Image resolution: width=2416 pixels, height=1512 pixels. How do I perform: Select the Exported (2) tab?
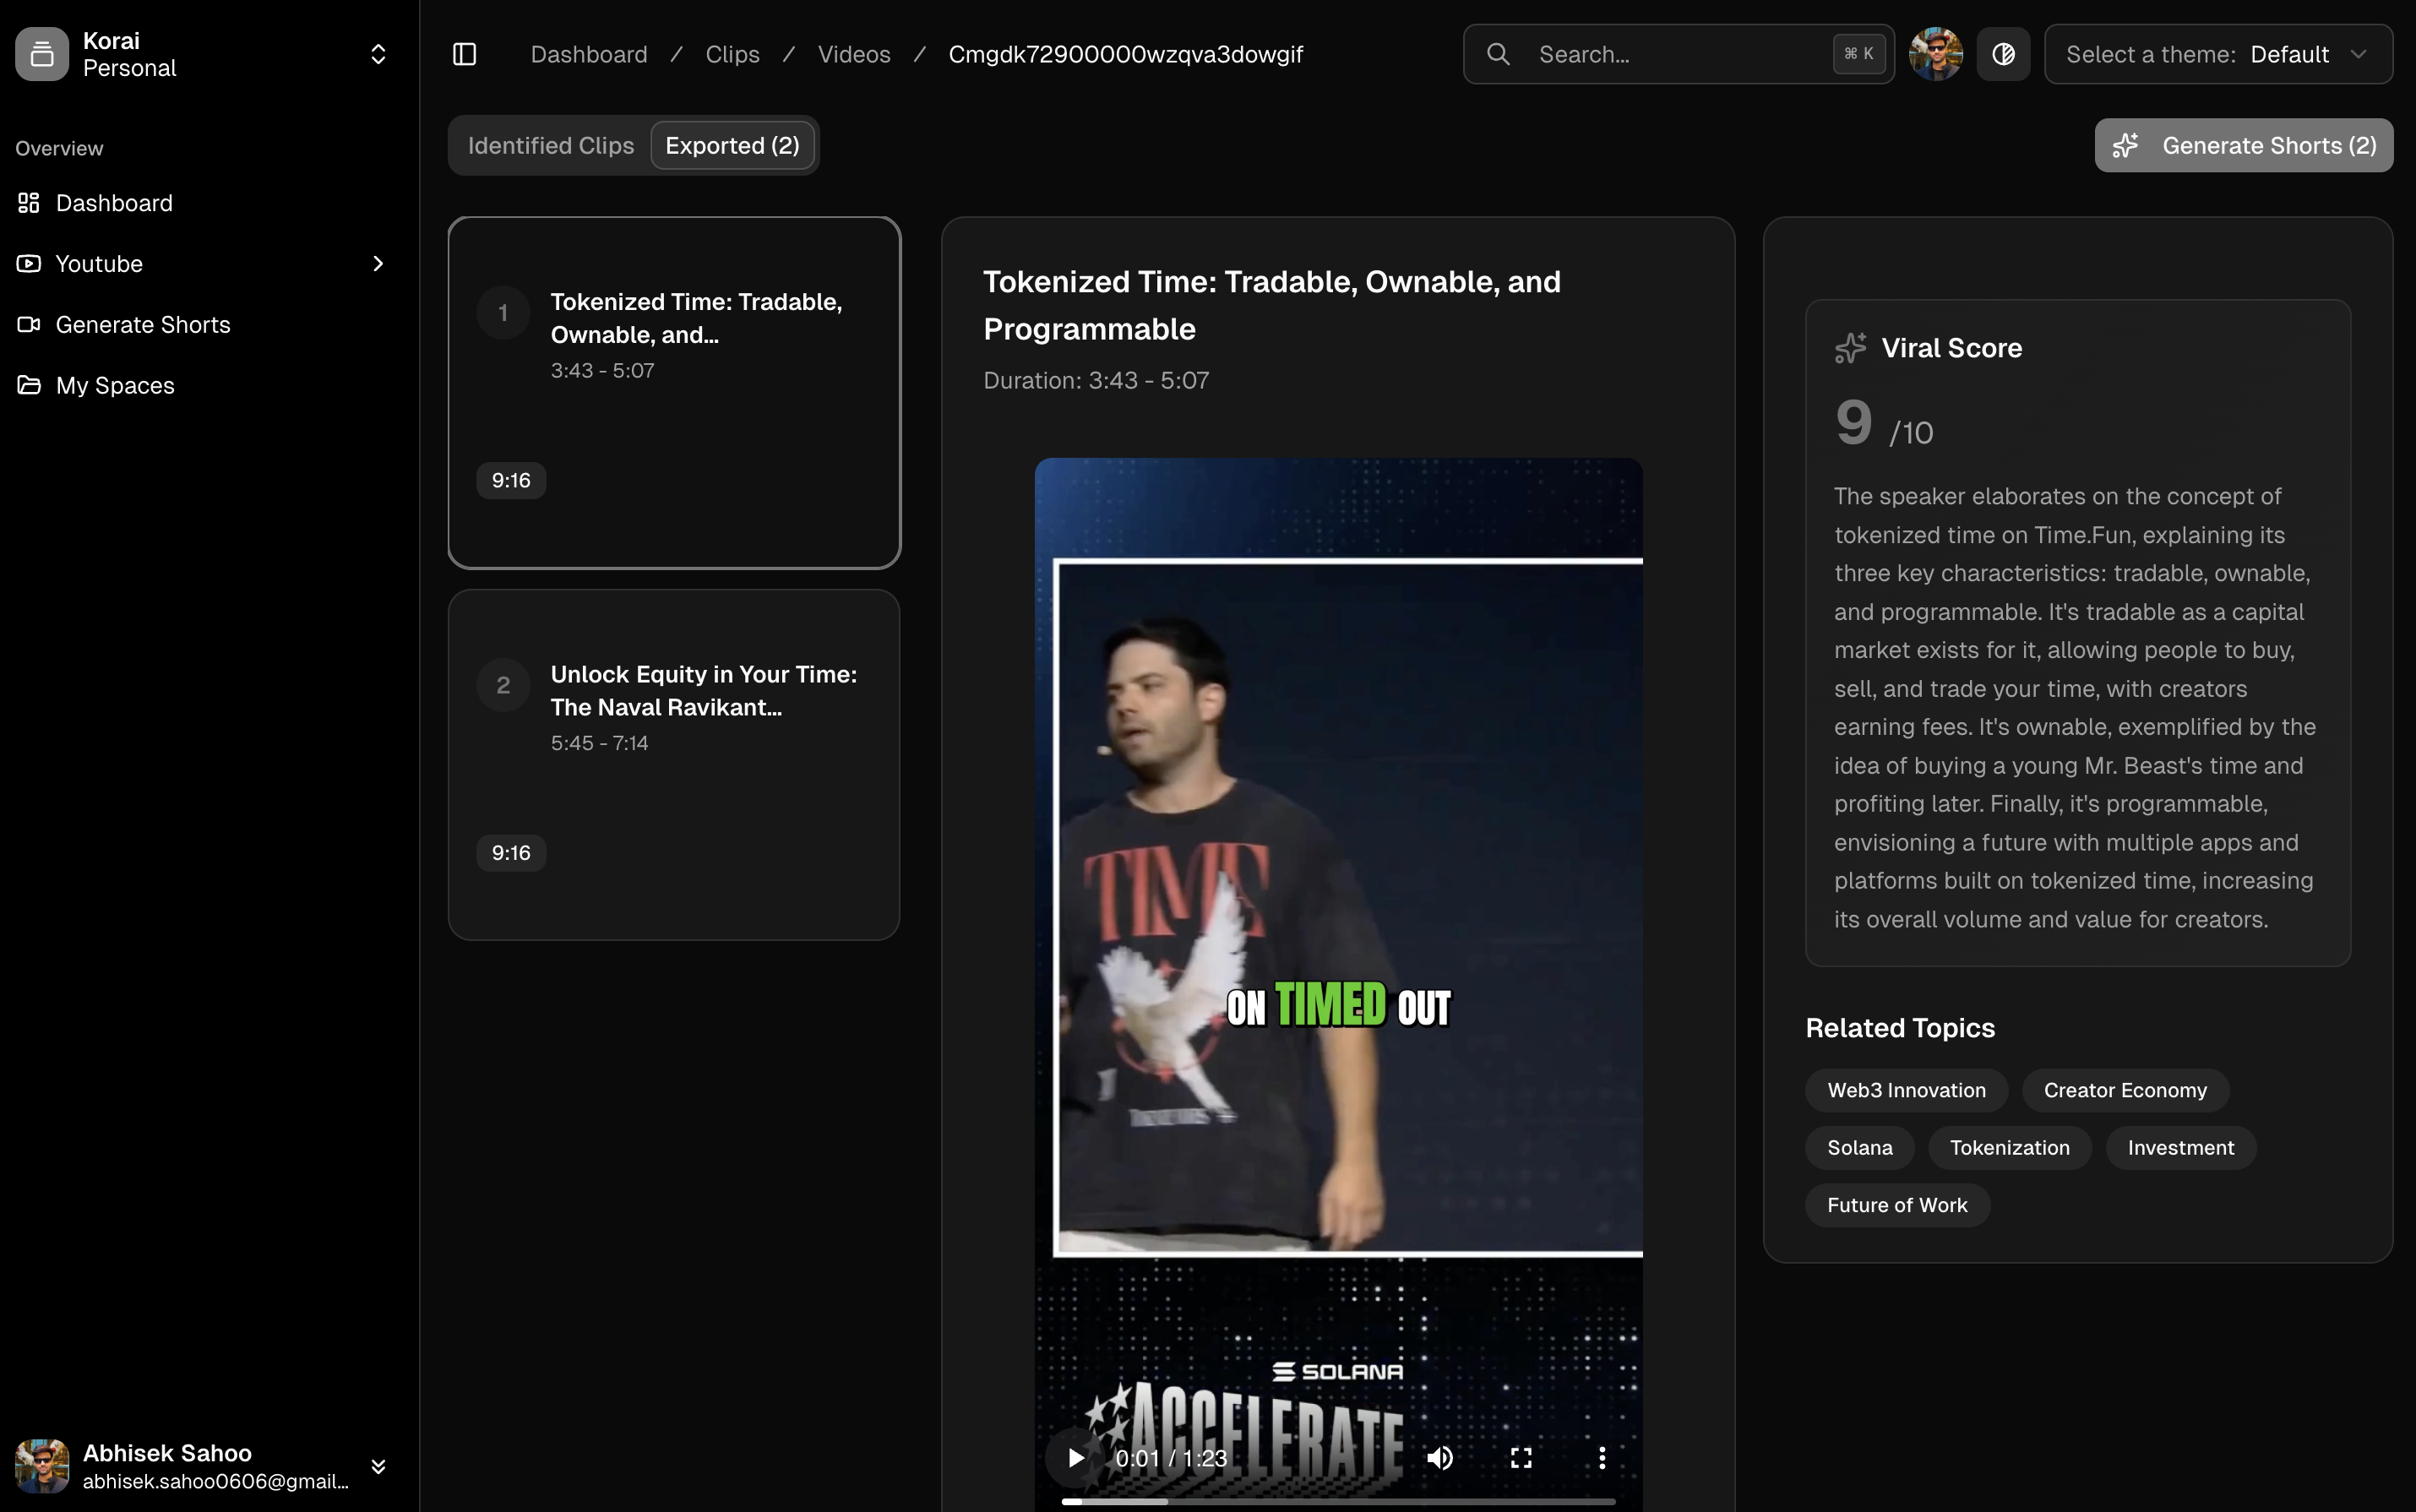[732, 146]
